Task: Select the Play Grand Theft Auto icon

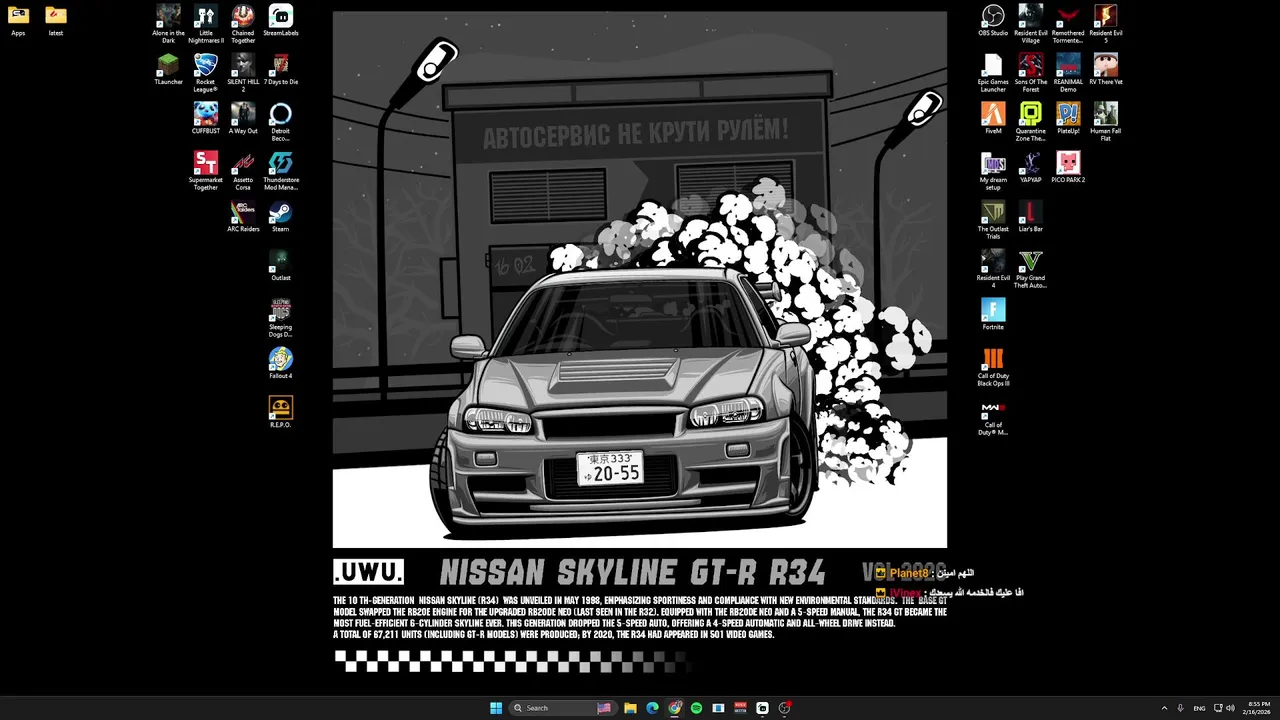Action: click(1031, 269)
